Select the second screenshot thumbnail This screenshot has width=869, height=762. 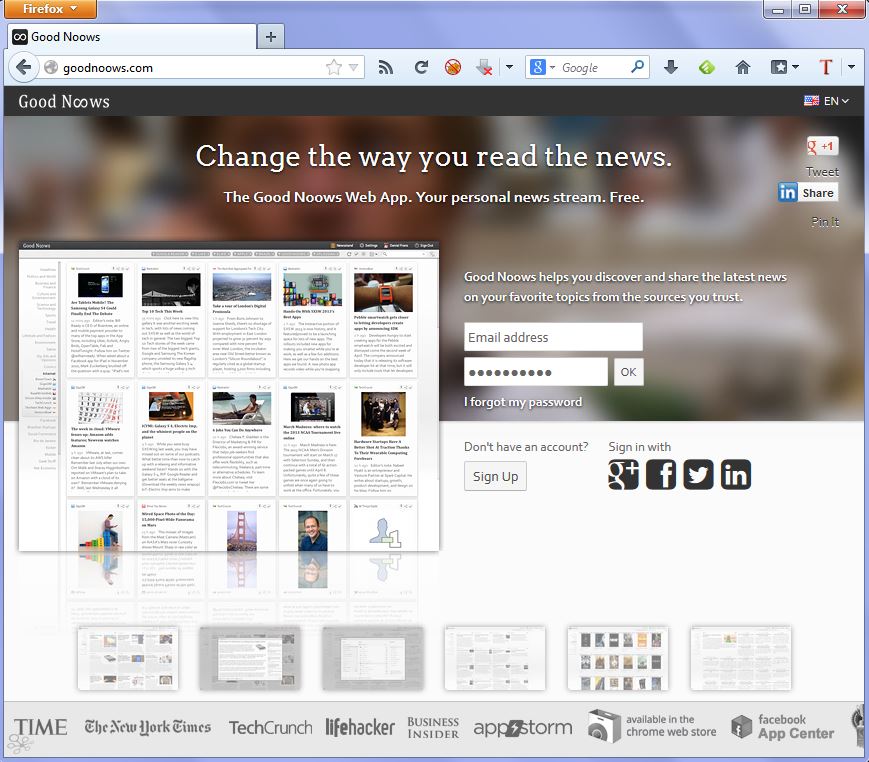pyautogui.click(x=250, y=658)
